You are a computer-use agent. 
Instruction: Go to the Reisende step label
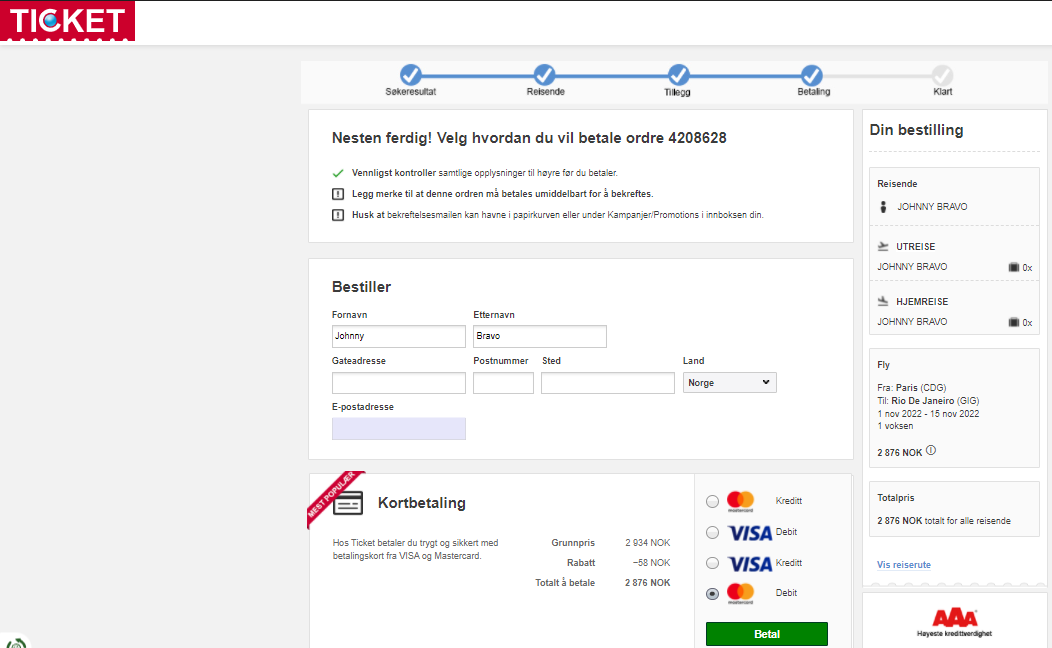coord(545,92)
